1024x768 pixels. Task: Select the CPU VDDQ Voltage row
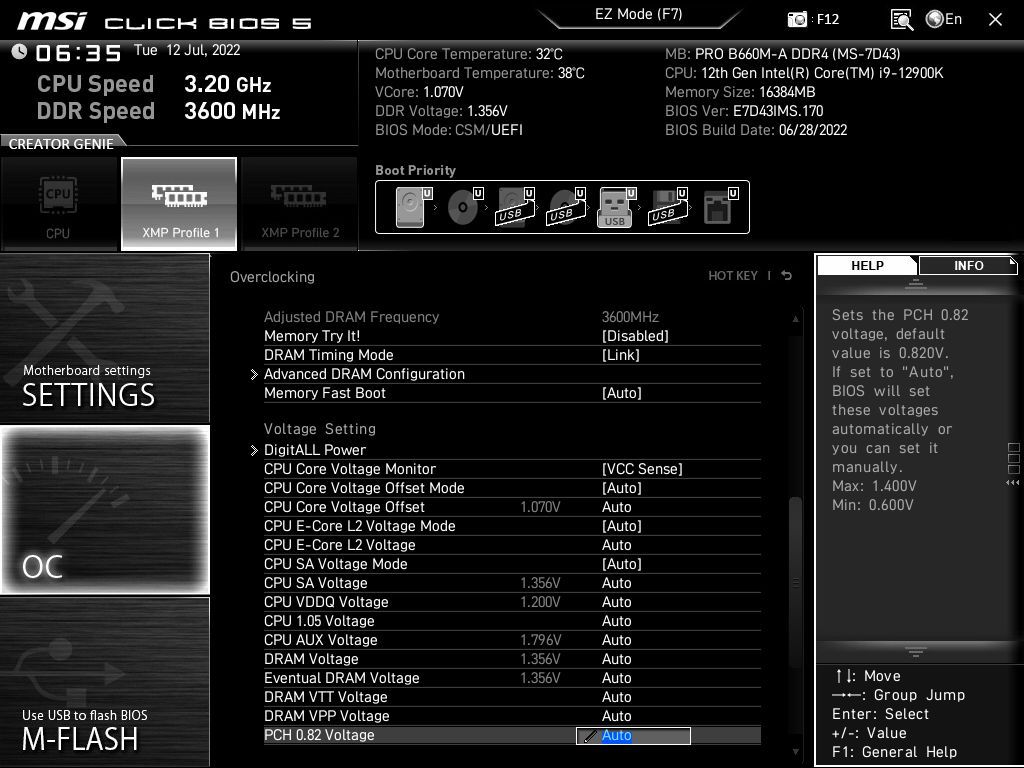pyautogui.click(x=513, y=601)
